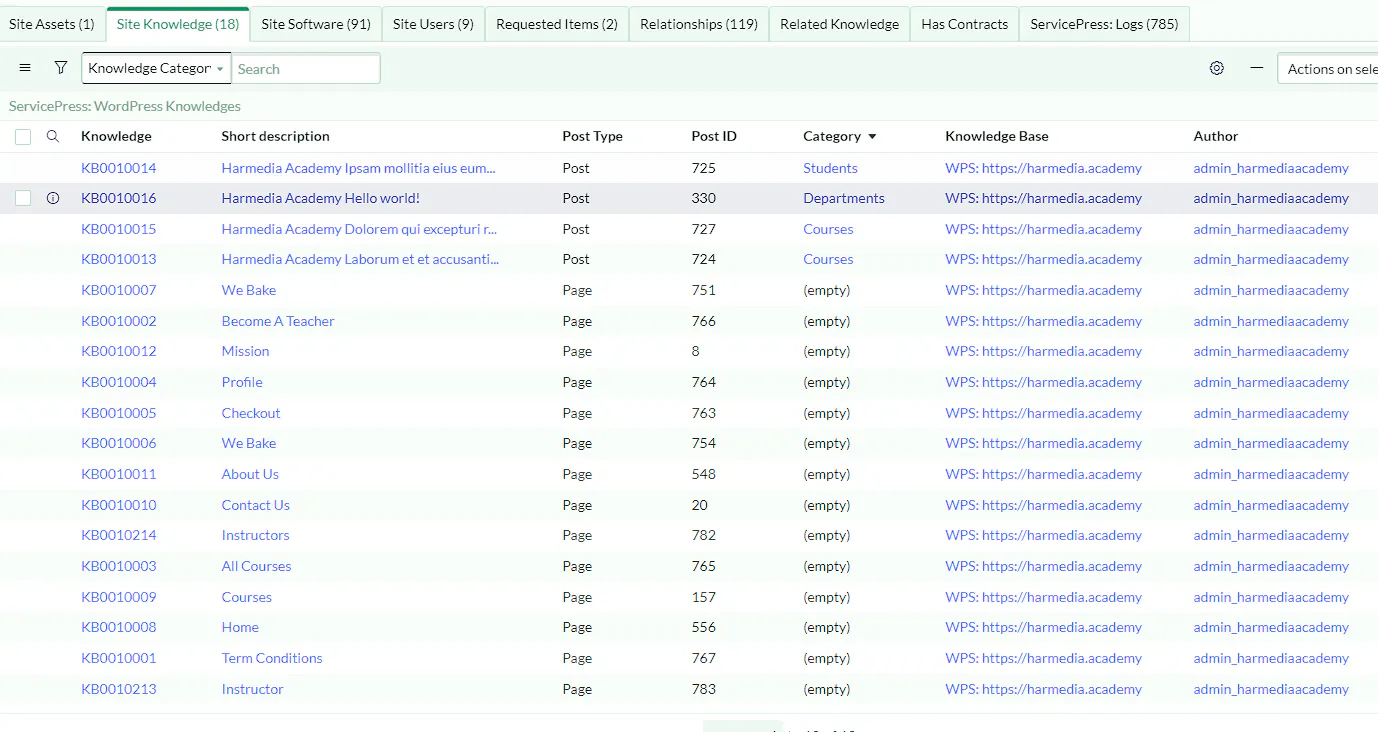The width and height of the screenshot is (1378, 732).
Task: Open the Term Conditions page link
Action: pos(272,658)
